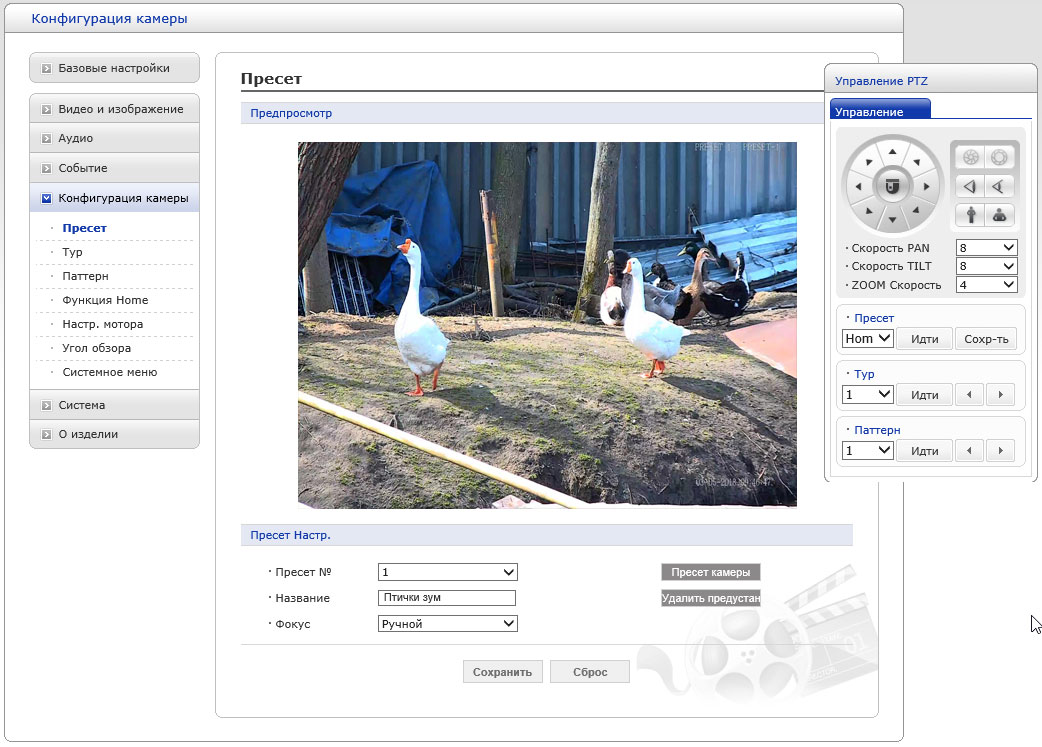Open the Скорость PAN dropdown
The width and height of the screenshot is (1042, 747).
[986, 248]
